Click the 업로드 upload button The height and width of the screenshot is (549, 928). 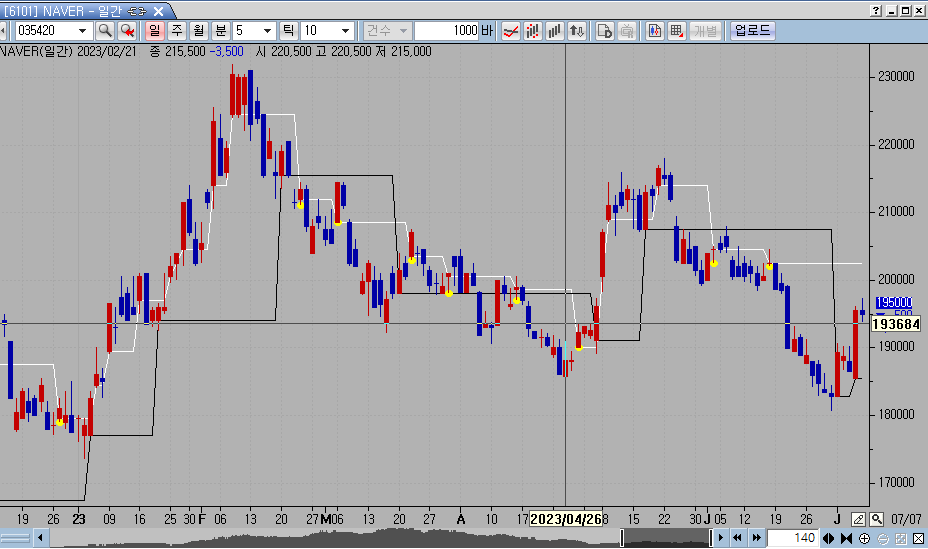click(x=752, y=31)
